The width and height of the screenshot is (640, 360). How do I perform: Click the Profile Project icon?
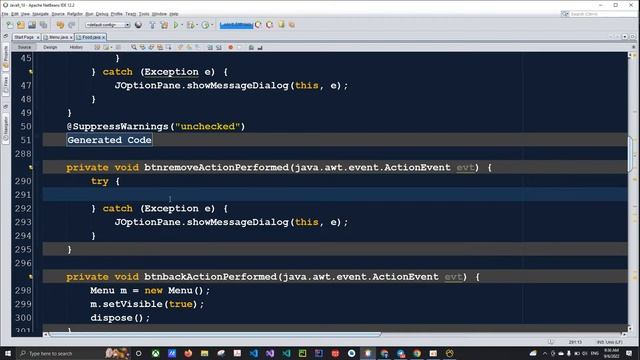(x=205, y=25)
